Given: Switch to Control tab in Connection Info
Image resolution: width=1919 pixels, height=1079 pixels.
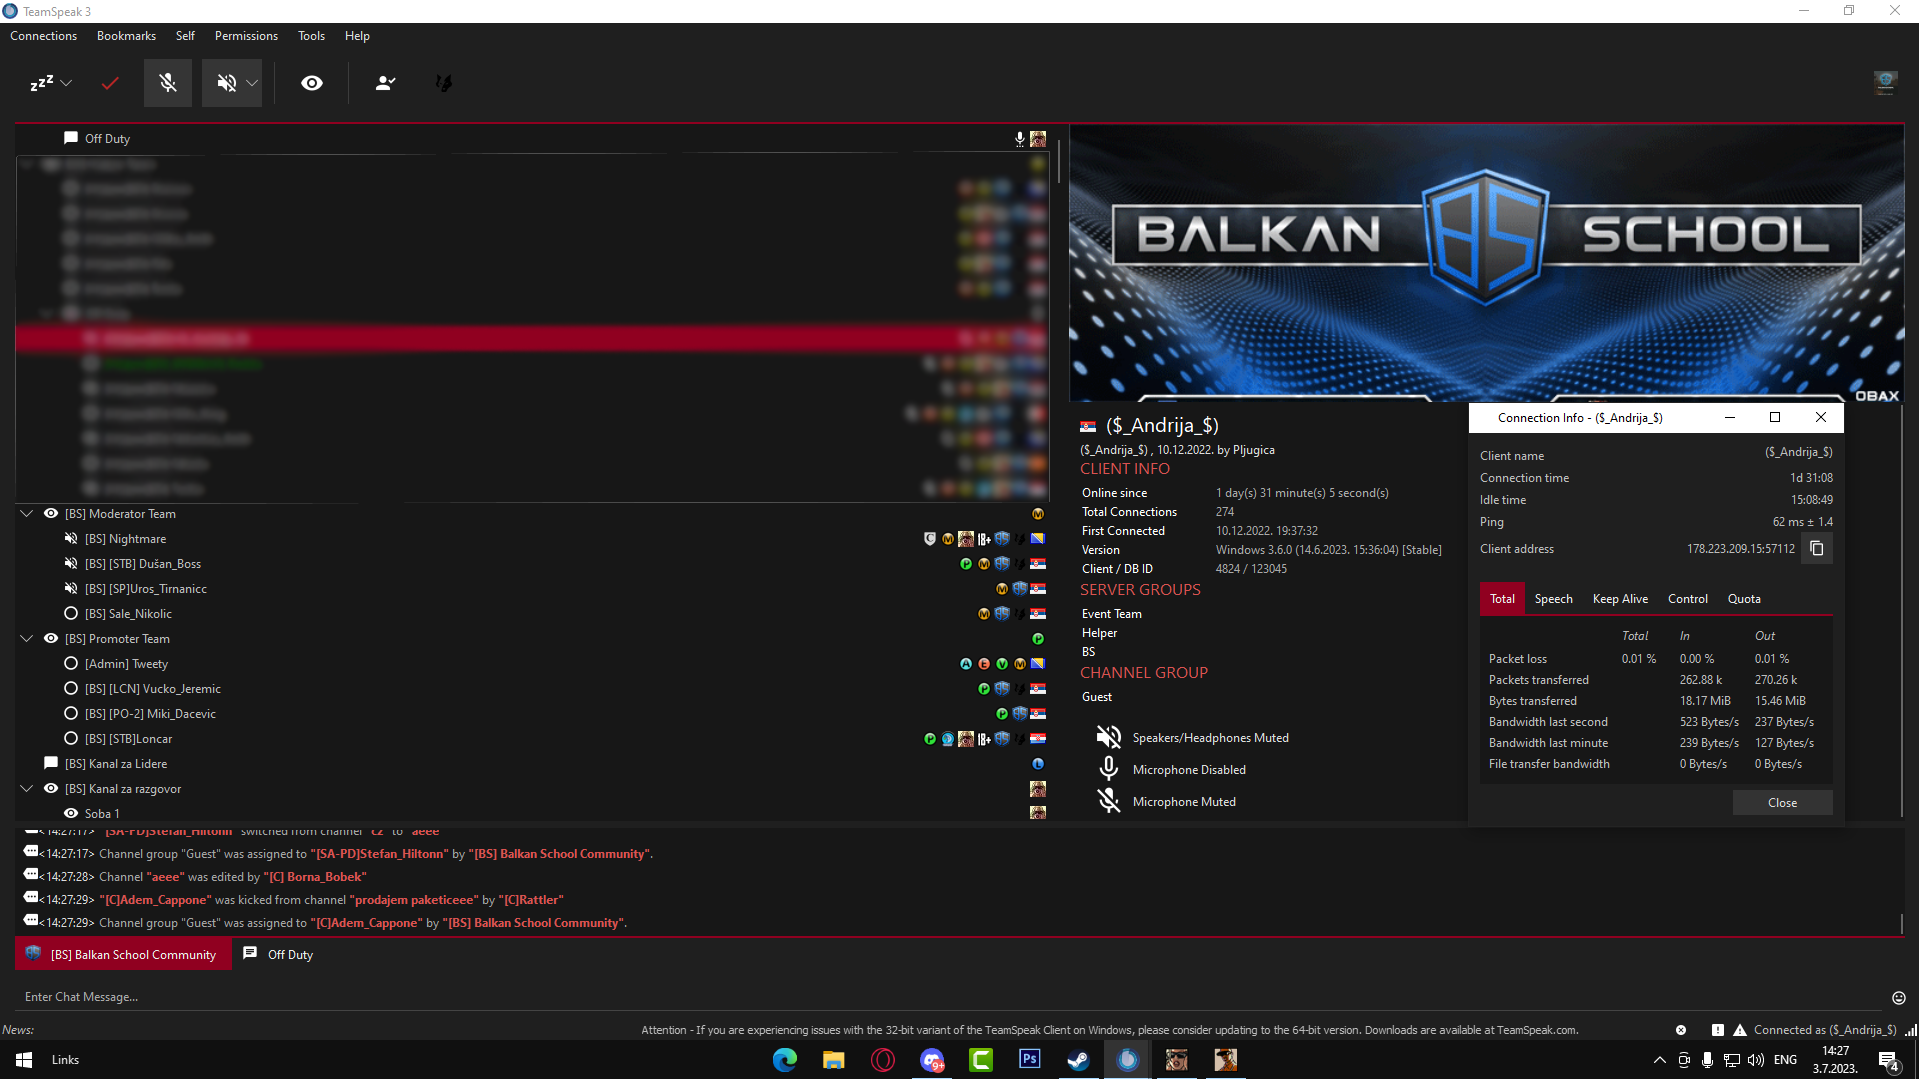Looking at the screenshot, I should (x=1688, y=599).
